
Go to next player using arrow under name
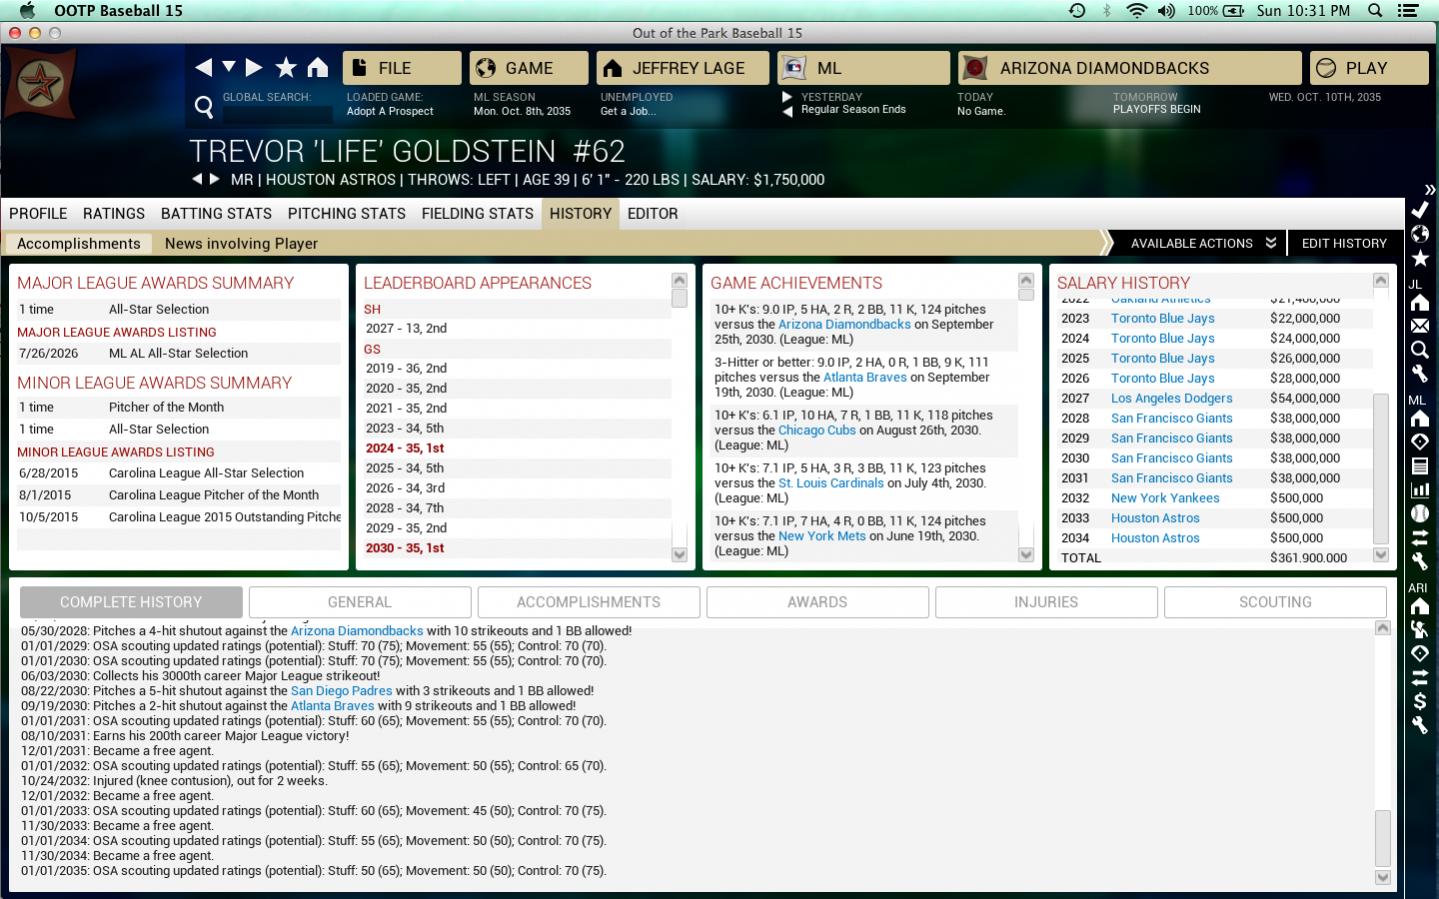(x=214, y=180)
